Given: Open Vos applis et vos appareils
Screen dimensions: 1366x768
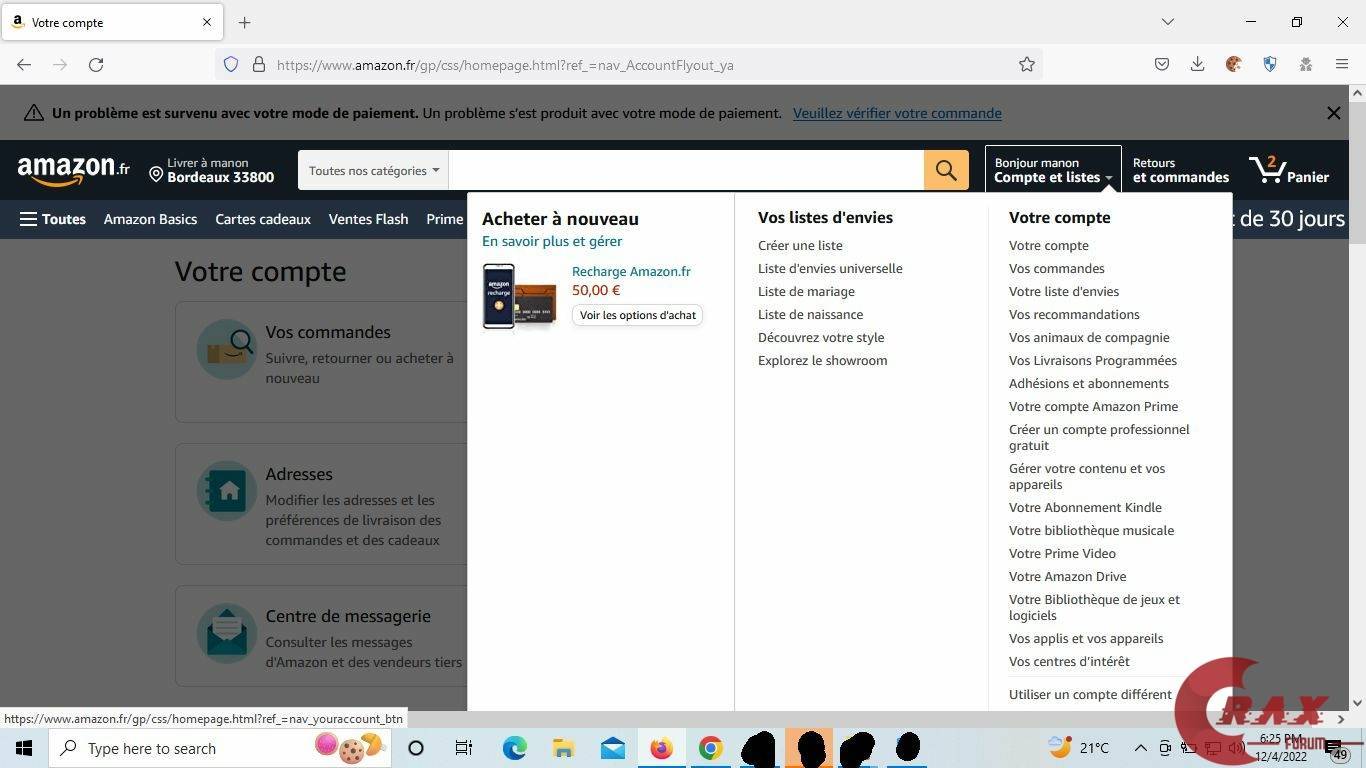Looking at the screenshot, I should pyautogui.click(x=1086, y=638).
